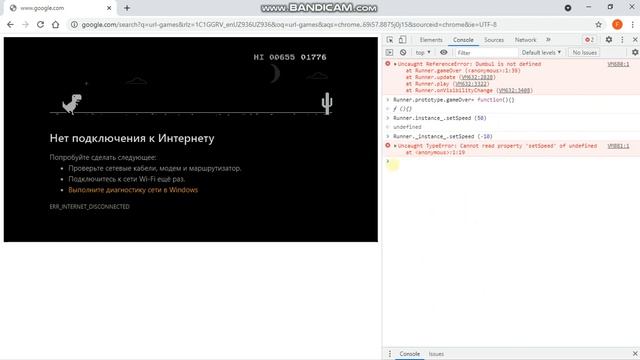
Task: Switch to the Console tab
Action: tap(463, 40)
